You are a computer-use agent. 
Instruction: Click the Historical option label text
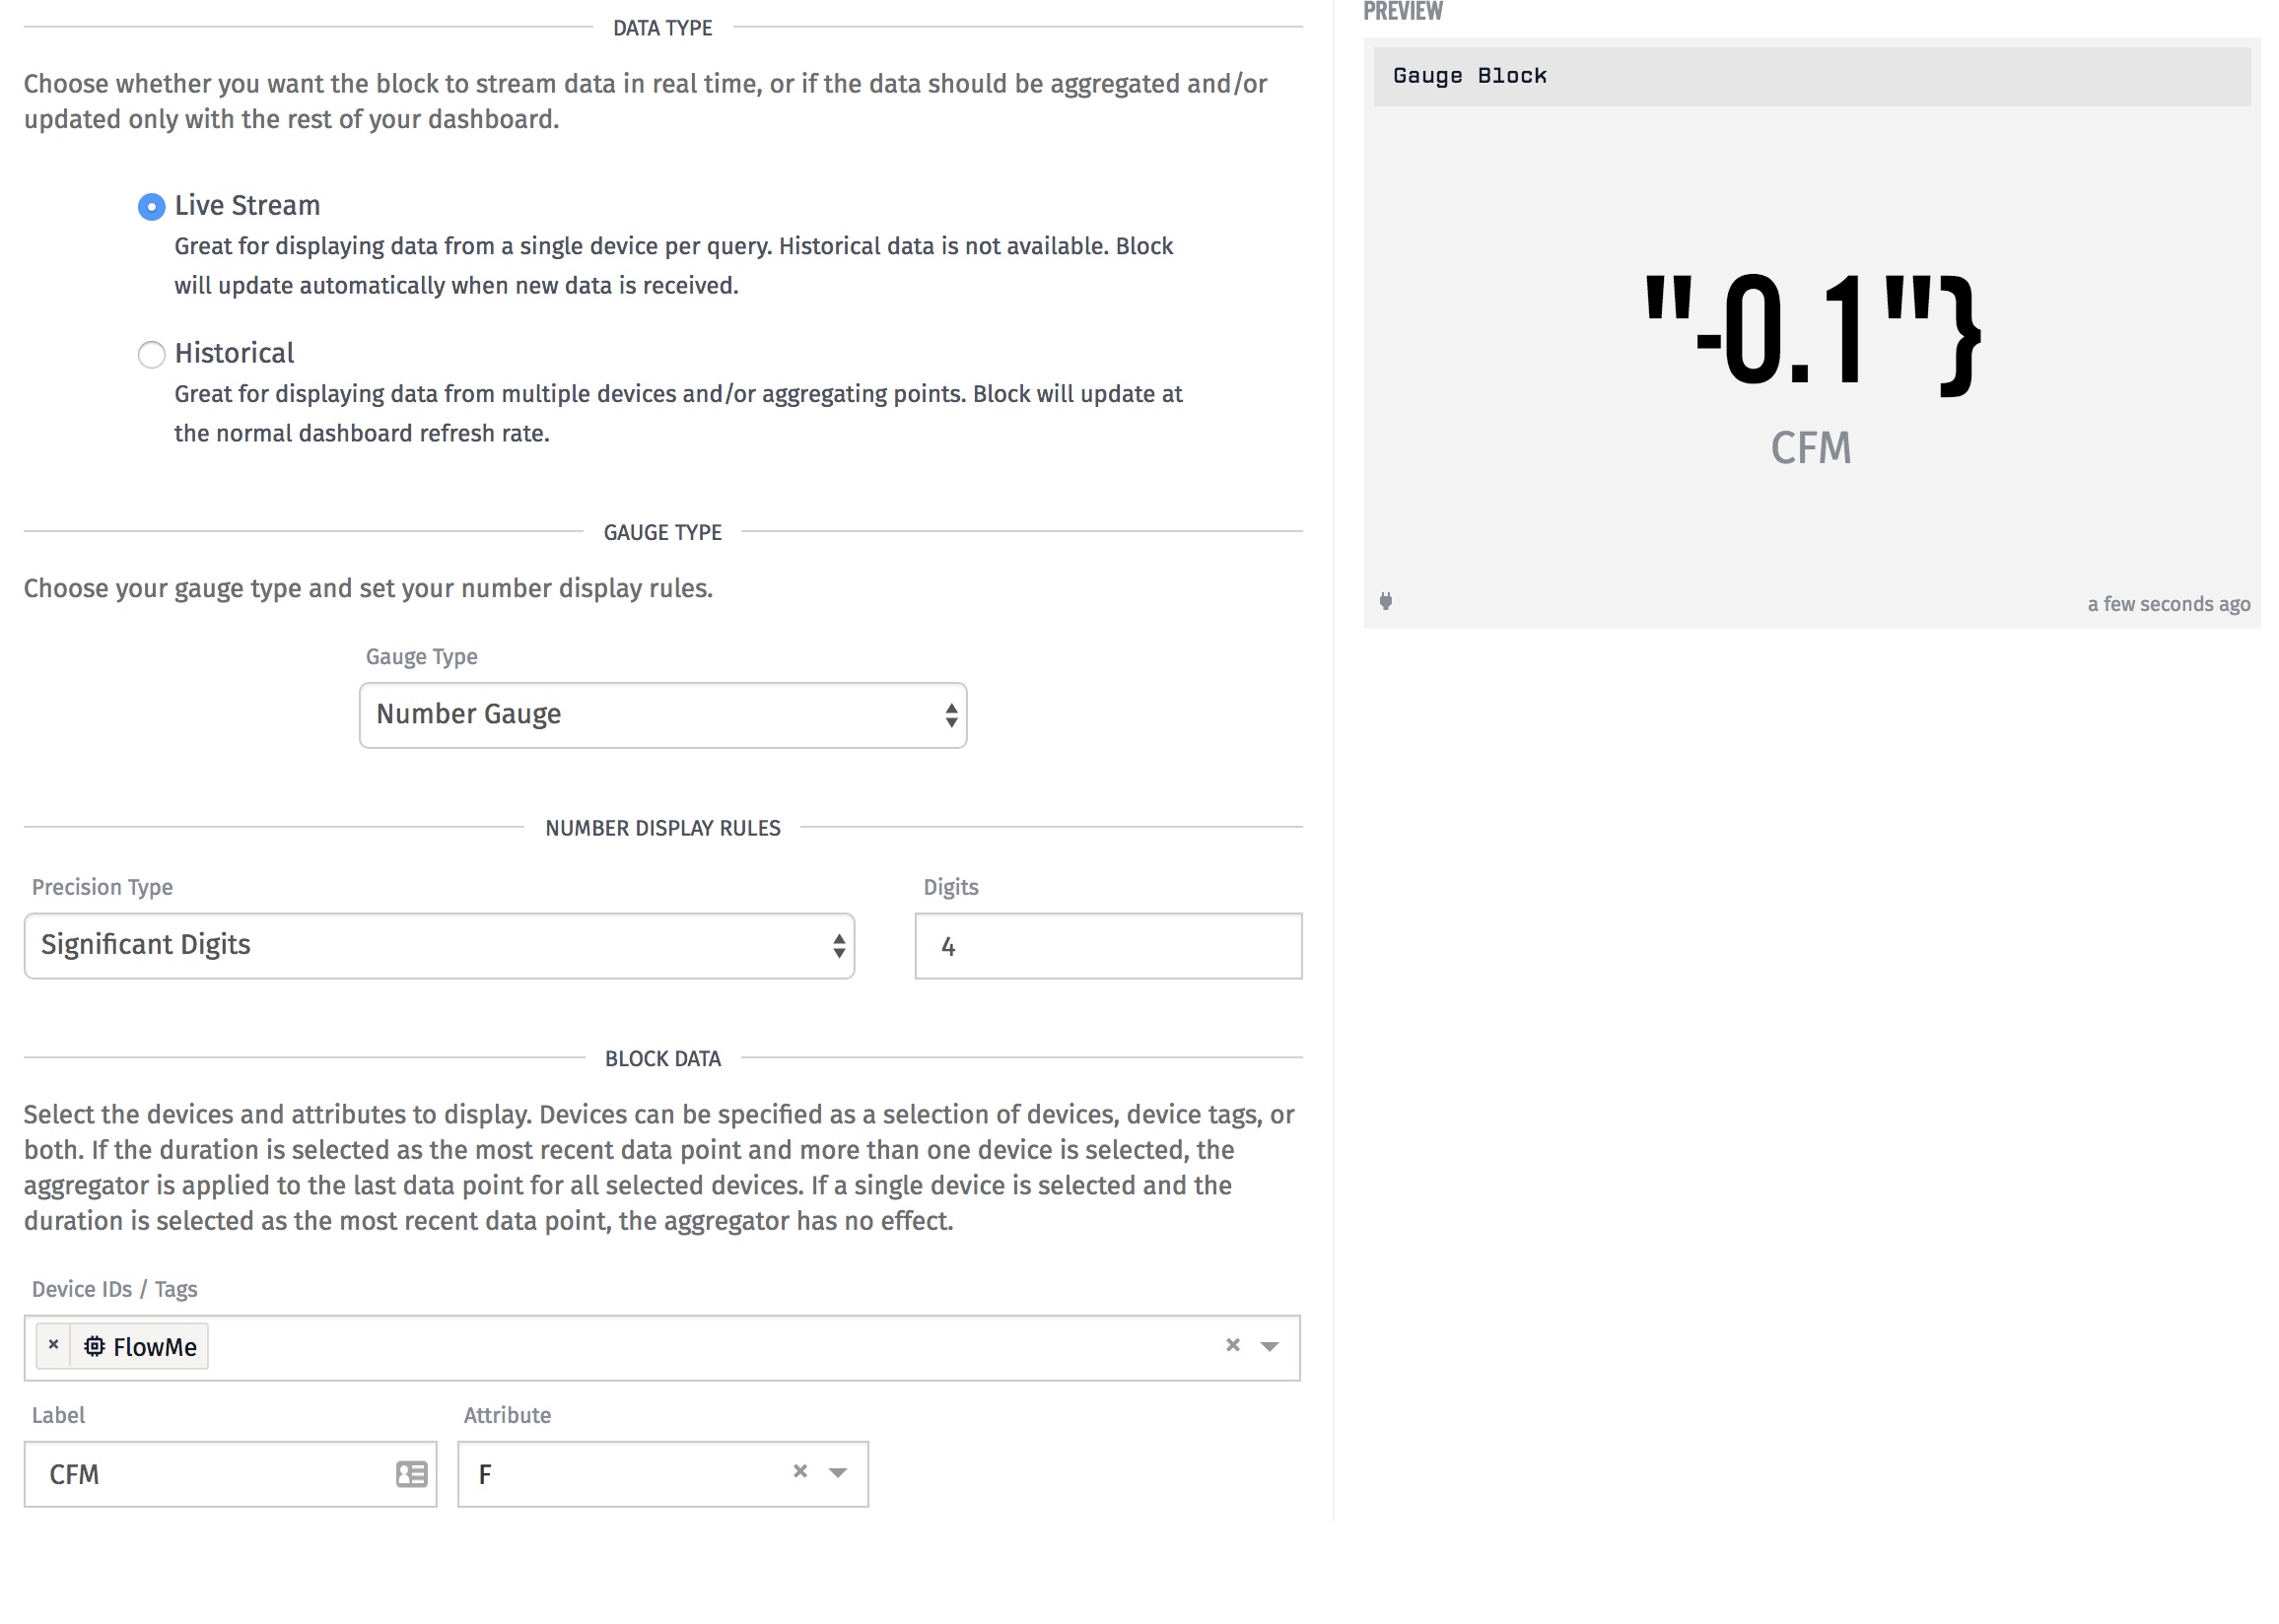tap(234, 353)
